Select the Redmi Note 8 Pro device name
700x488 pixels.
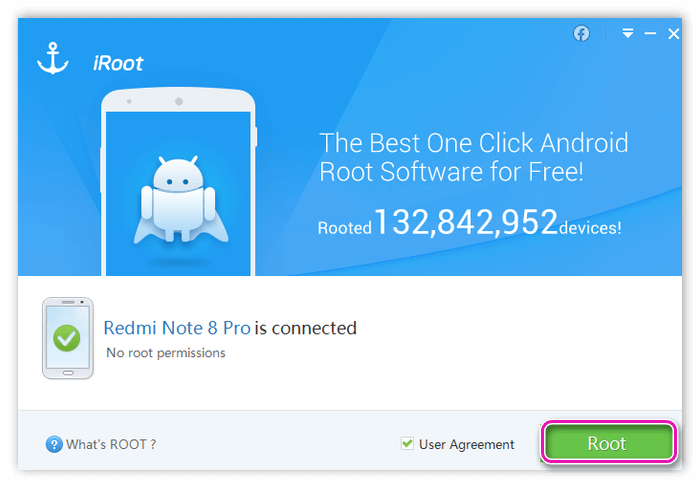point(177,328)
